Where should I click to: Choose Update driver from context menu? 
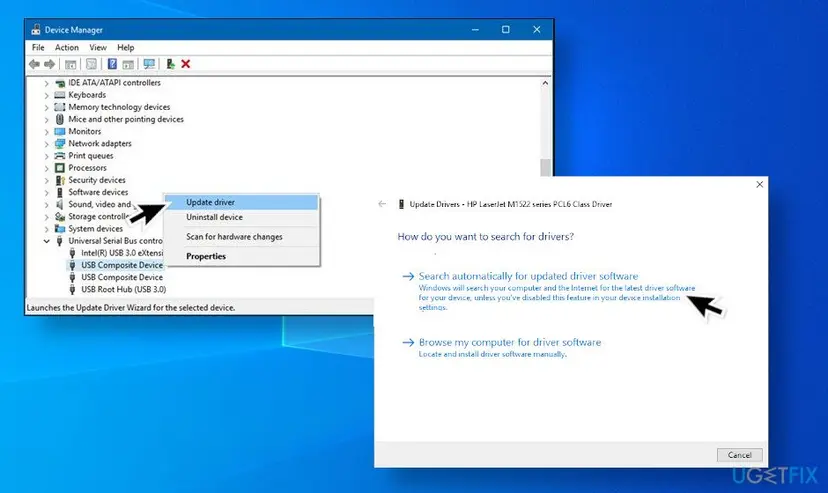tap(242, 202)
